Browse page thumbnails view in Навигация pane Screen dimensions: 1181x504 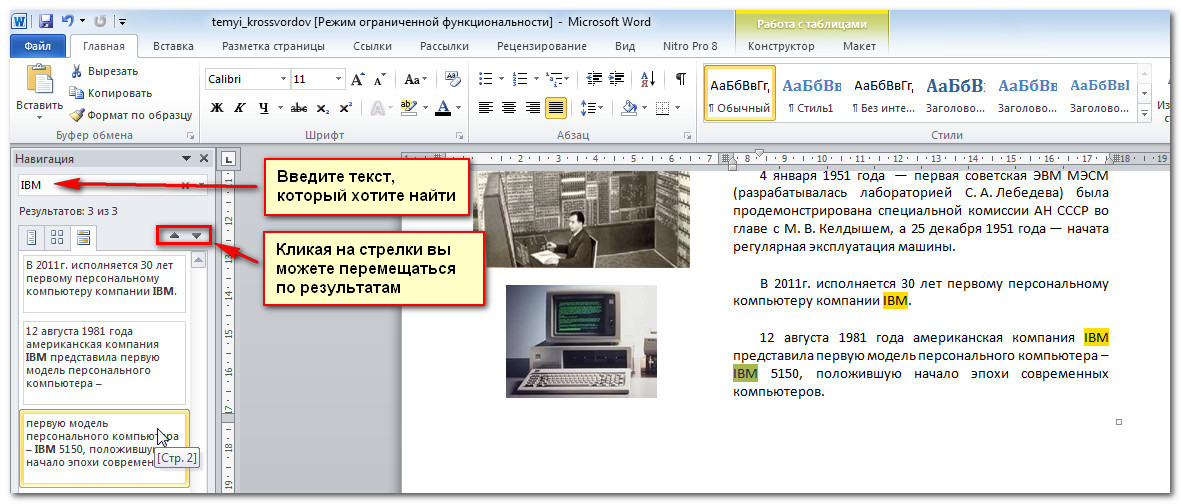(x=56, y=238)
